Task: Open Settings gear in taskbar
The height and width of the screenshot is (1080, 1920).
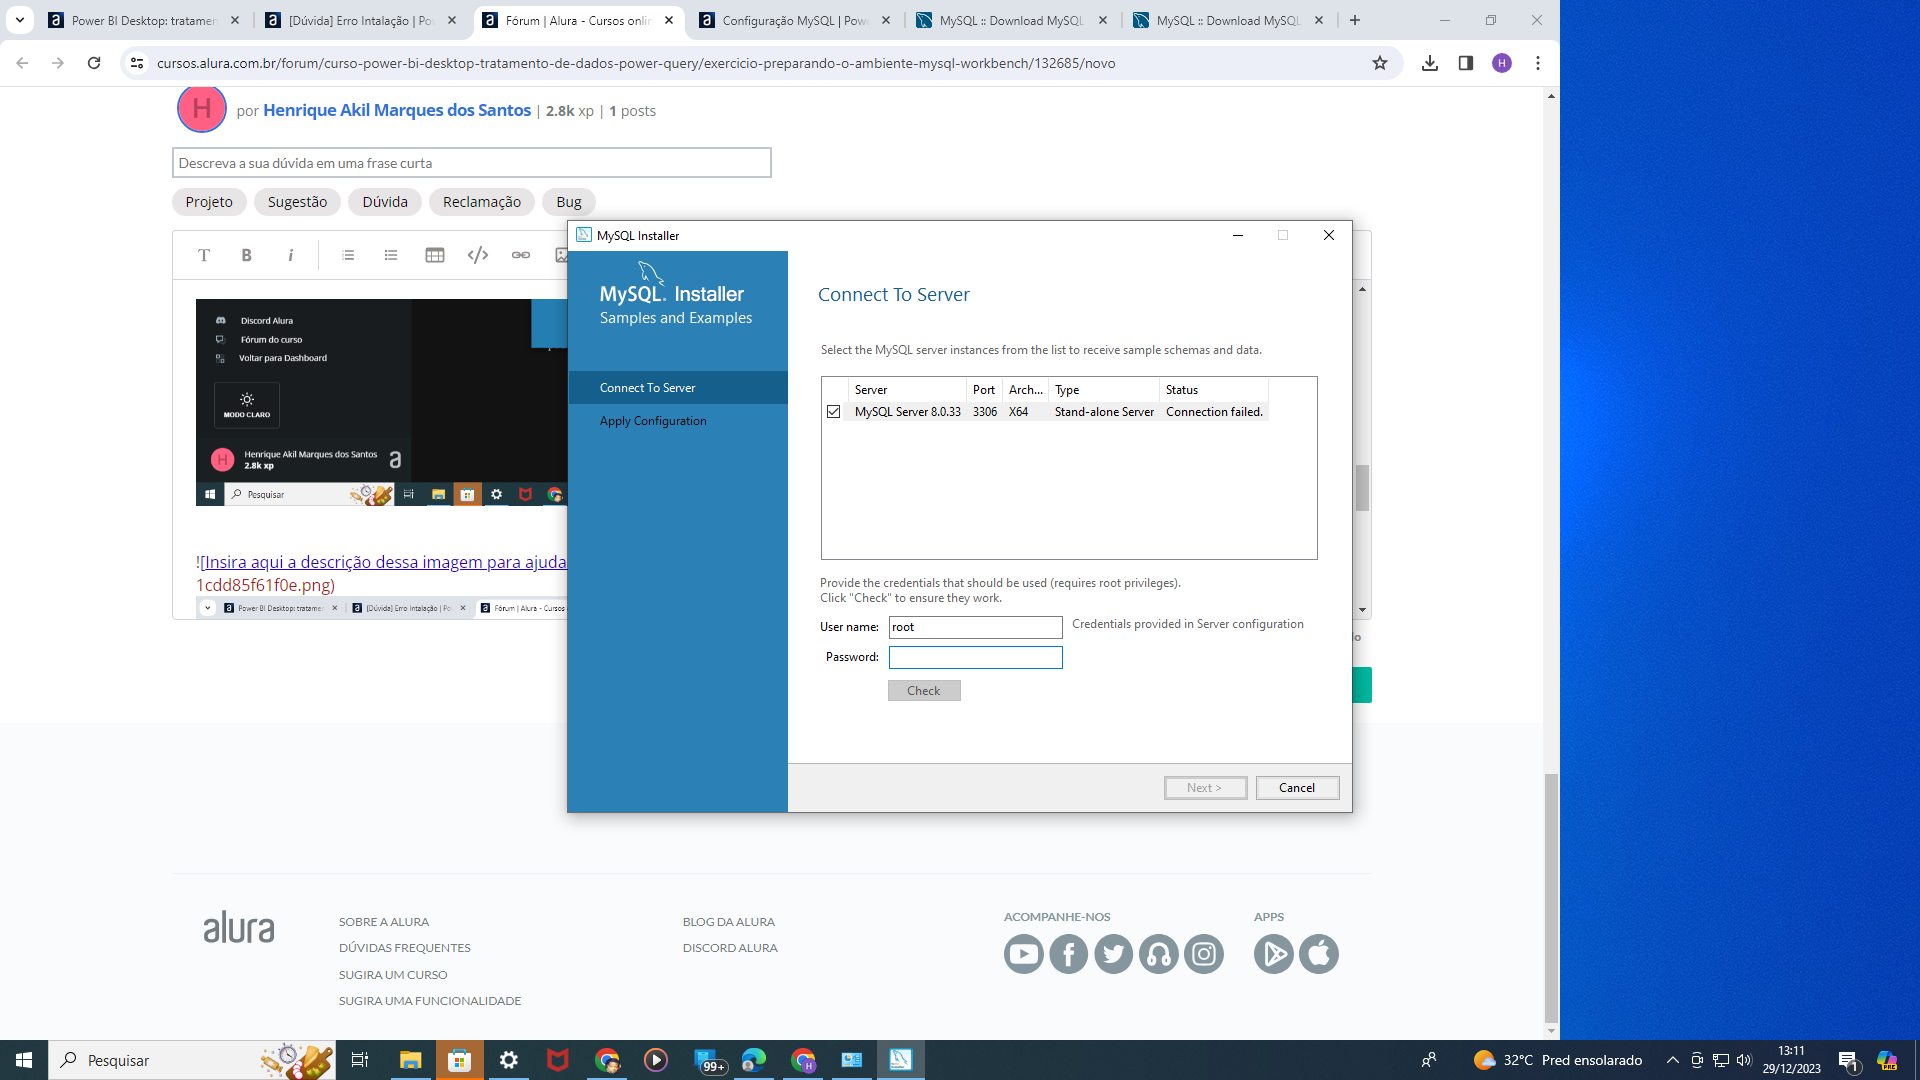Action: point(509,1060)
